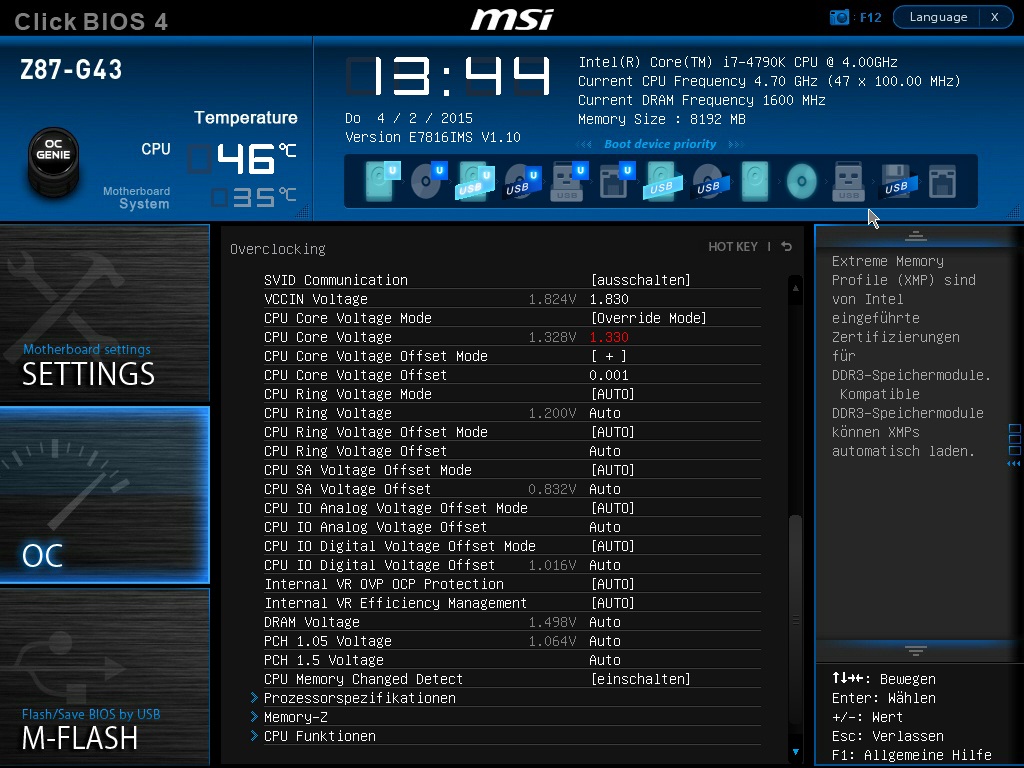Click the scrollbar down arrow in settings list
The height and width of the screenshot is (768, 1024).
pyautogui.click(x=795, y=752)
